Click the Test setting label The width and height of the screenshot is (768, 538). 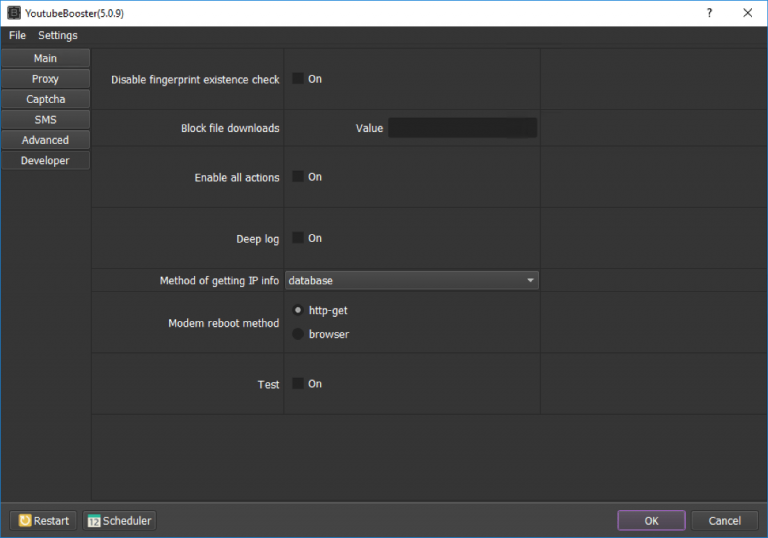coord(268,385)
